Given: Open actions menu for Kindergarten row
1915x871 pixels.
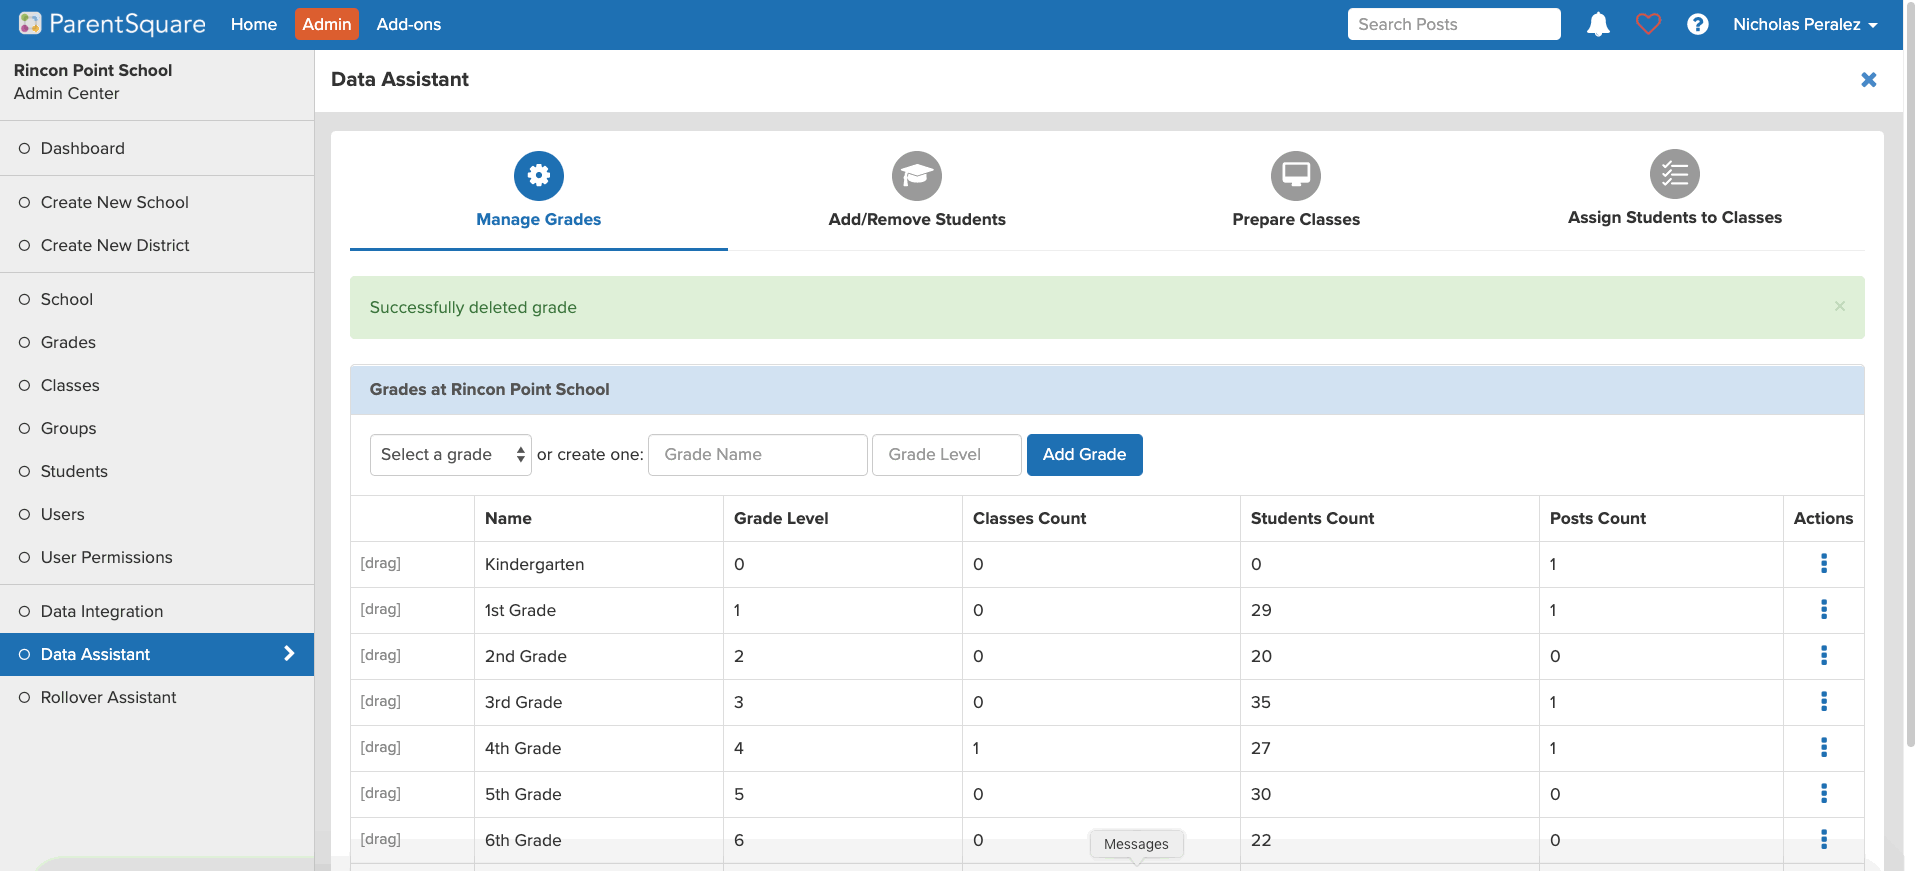Looking at the screenshot, I should point(1824,563).
